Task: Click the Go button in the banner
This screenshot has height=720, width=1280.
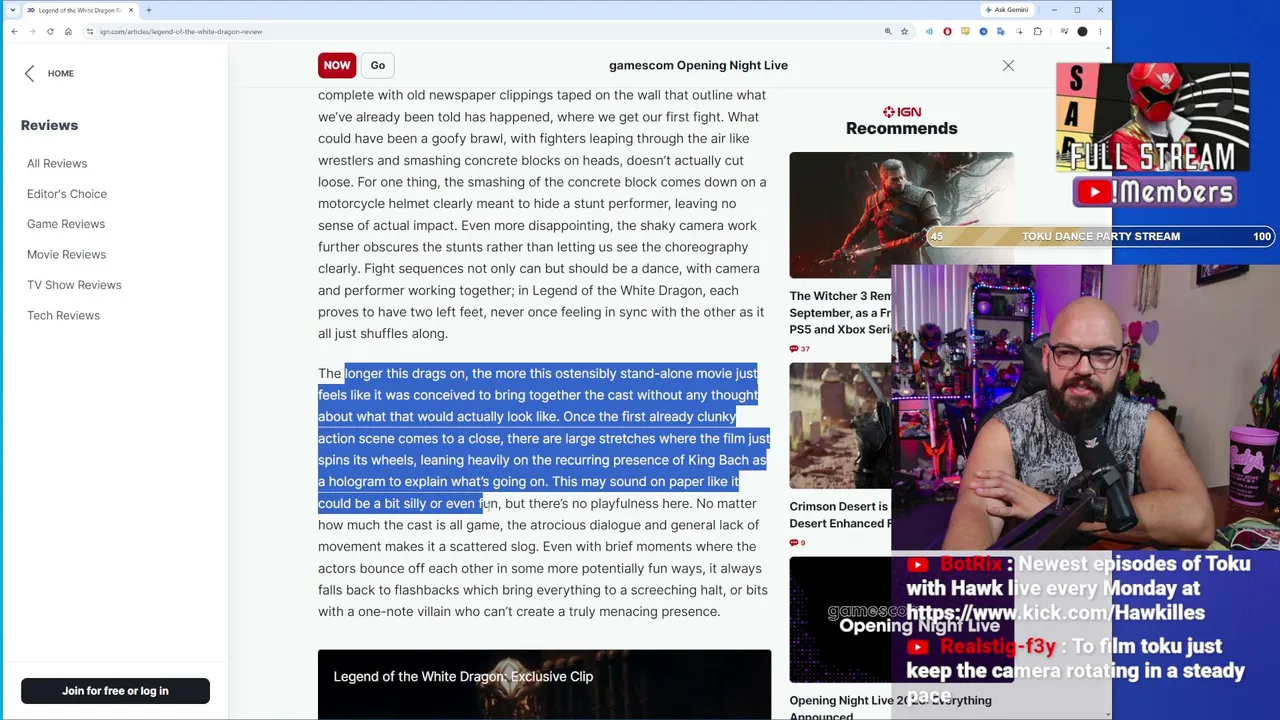Action: (x=378, y=65)
